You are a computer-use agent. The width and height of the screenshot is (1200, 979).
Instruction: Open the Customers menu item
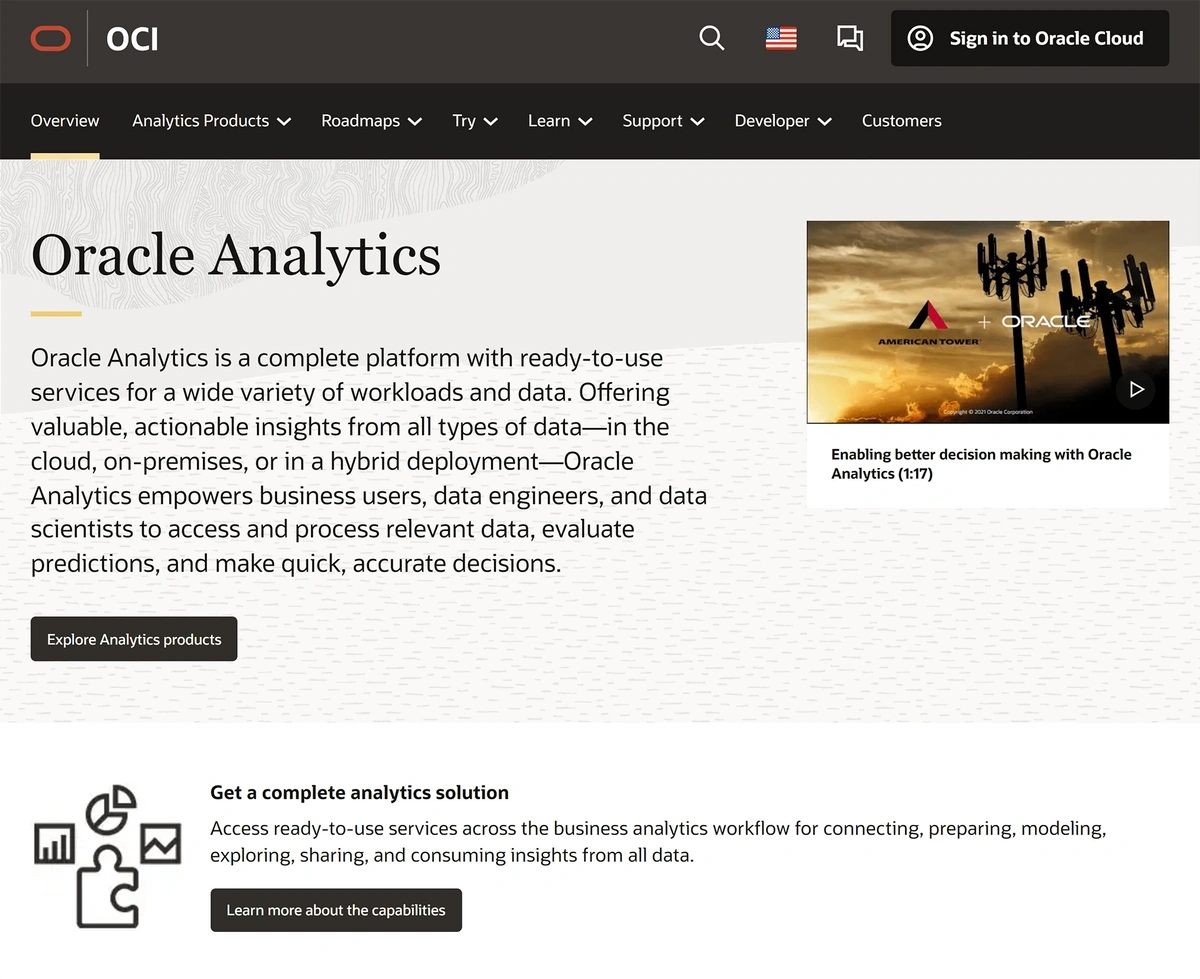coord(902,121)
